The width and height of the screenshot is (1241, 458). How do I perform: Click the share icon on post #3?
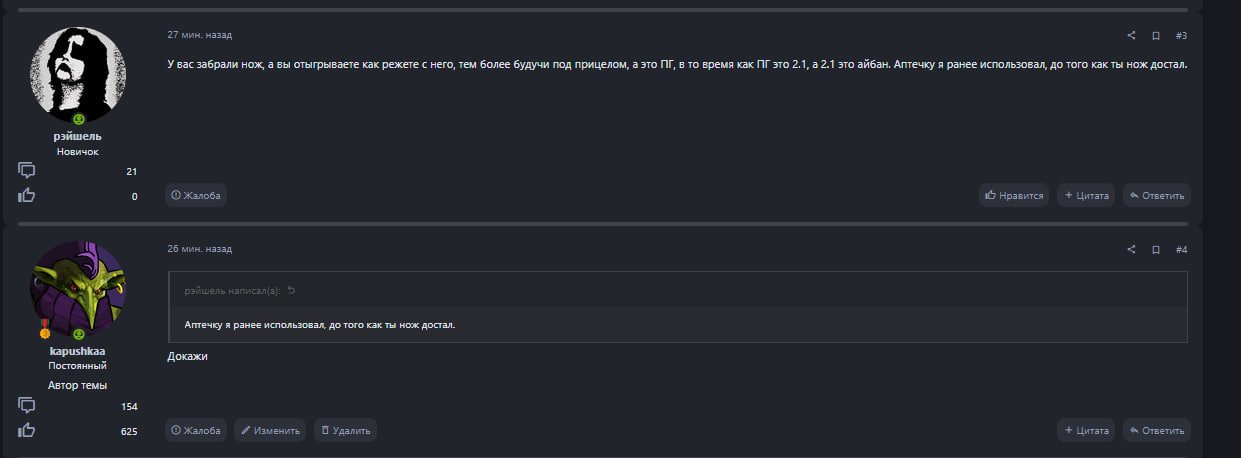1131,36
